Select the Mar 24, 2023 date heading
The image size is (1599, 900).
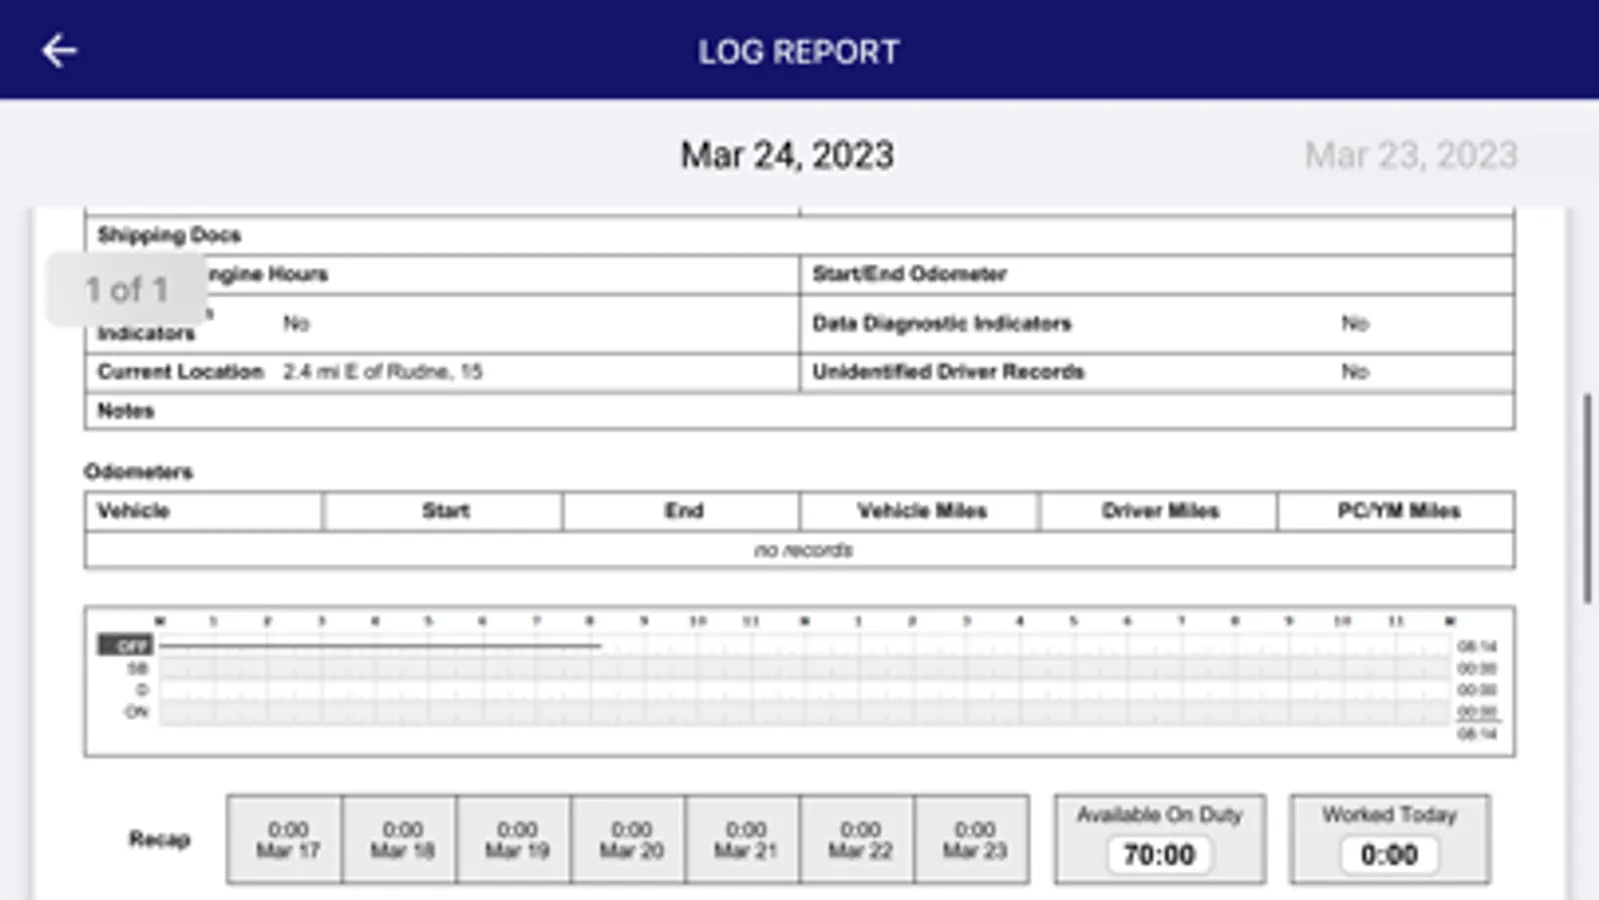[x=787, y=155]
